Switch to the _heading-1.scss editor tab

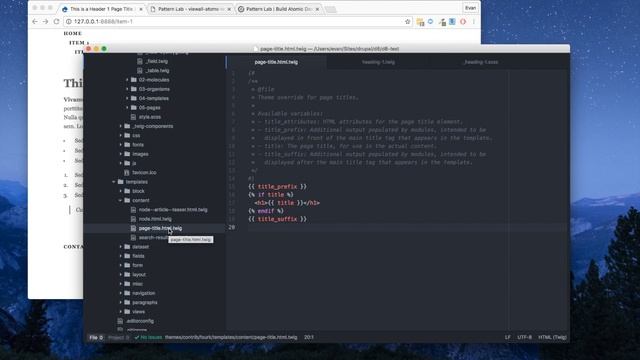480,62
